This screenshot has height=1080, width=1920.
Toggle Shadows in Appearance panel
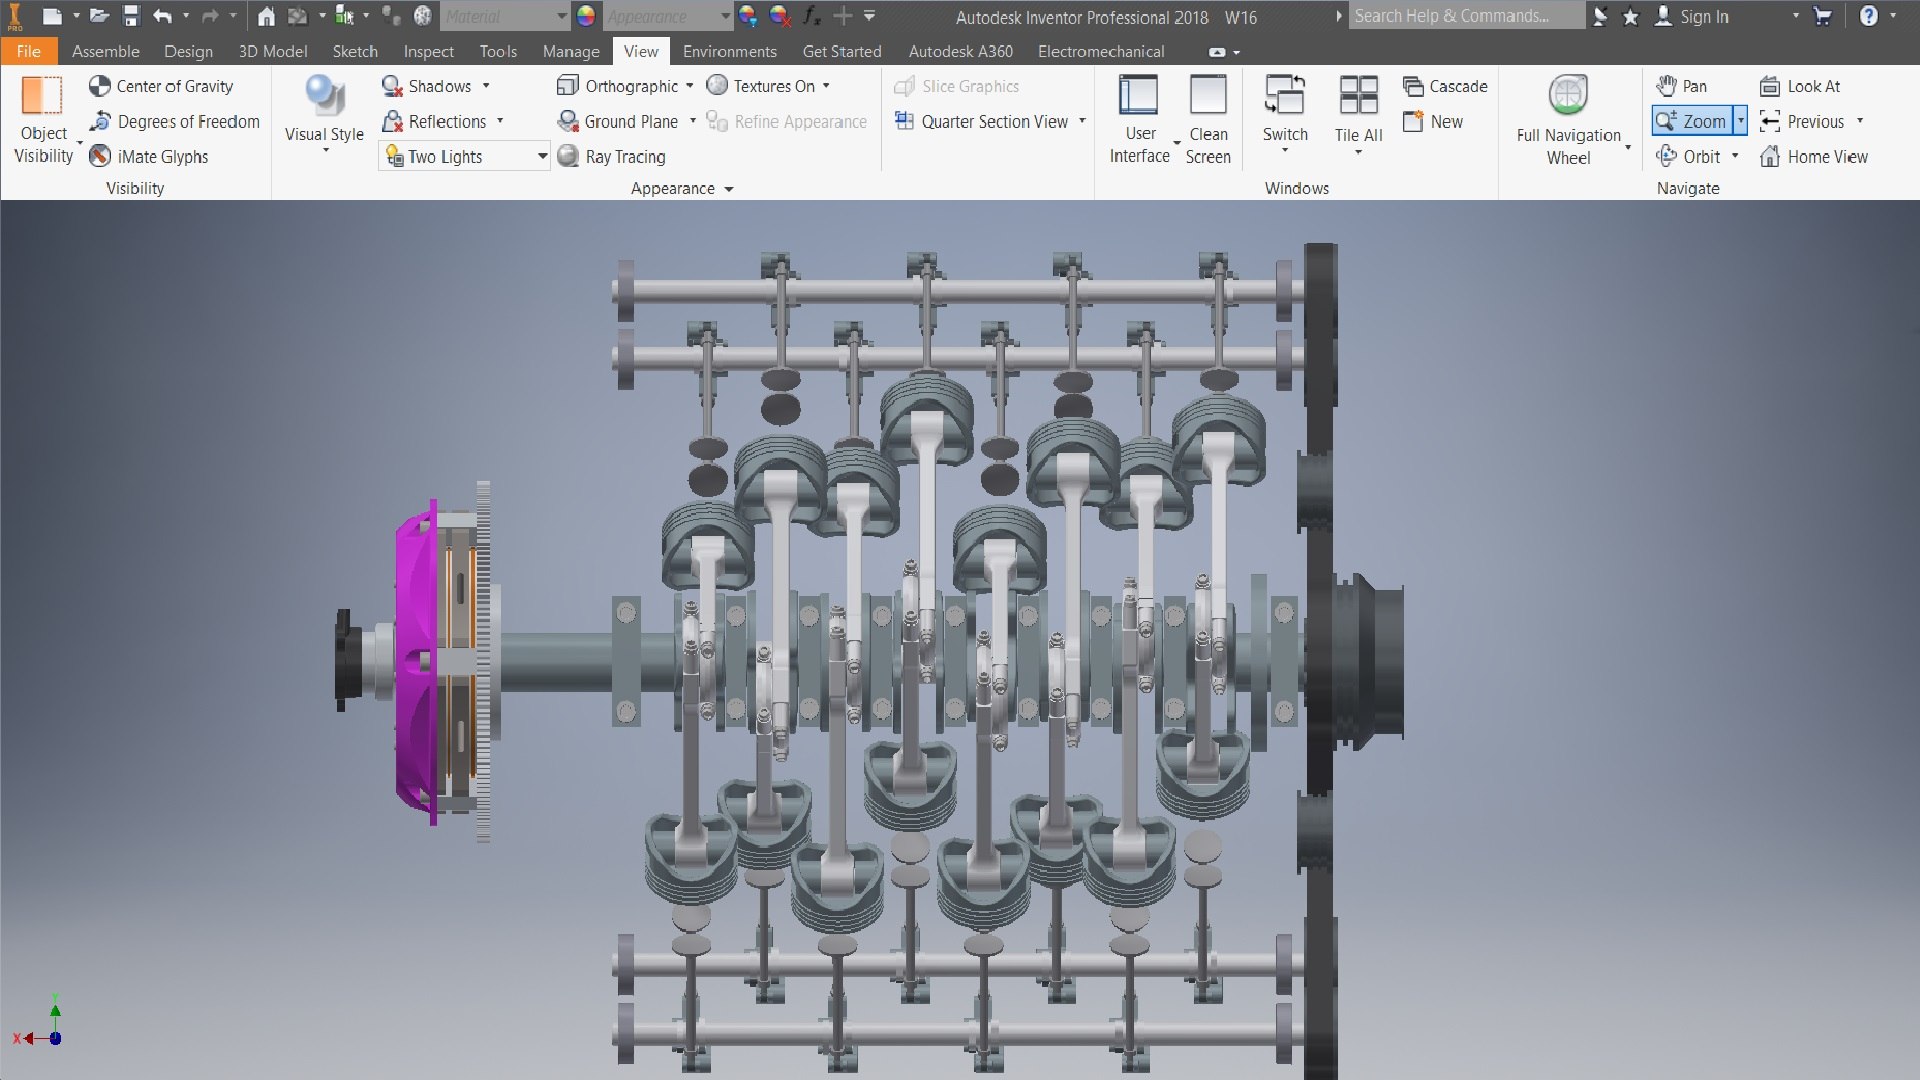pos(426,86)
